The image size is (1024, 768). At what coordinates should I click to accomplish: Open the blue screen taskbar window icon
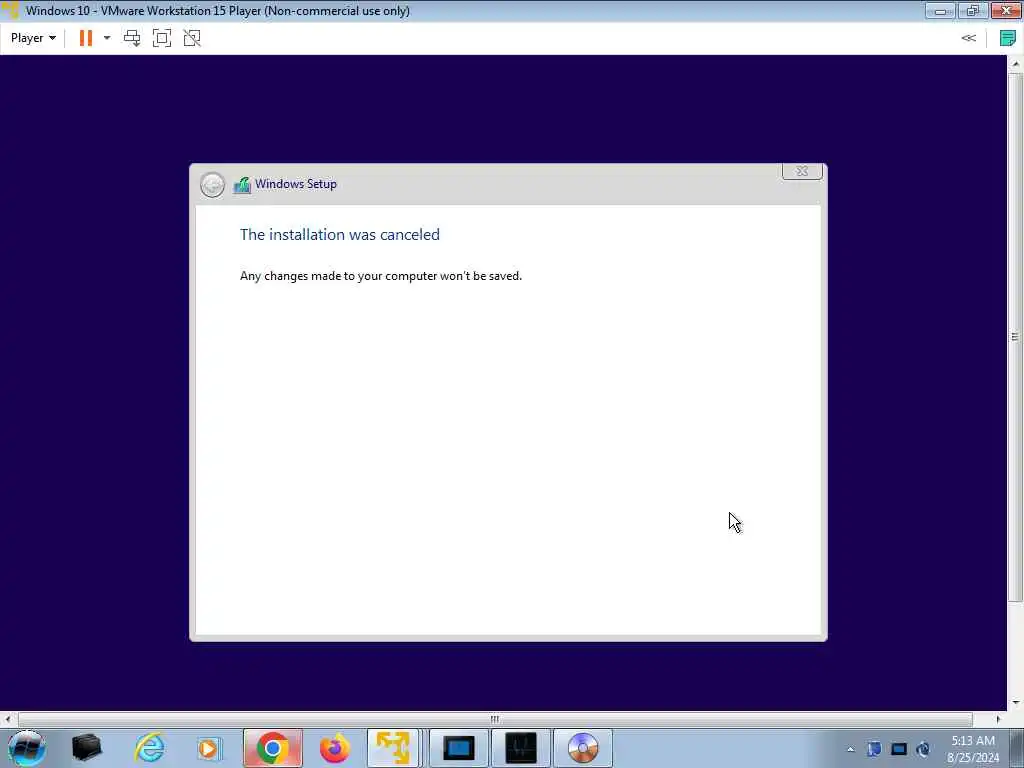point(458,748)
